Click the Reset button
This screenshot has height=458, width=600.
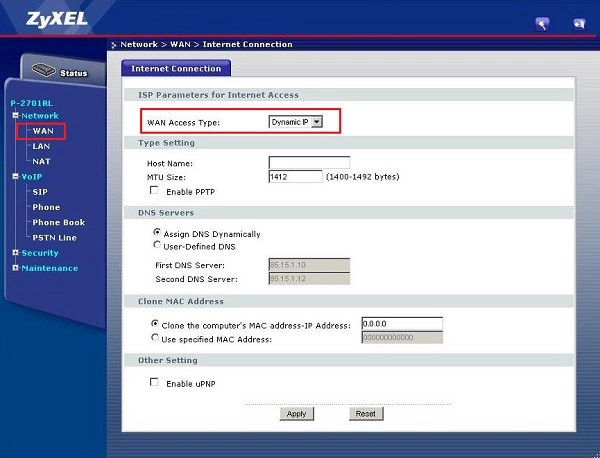366,414
